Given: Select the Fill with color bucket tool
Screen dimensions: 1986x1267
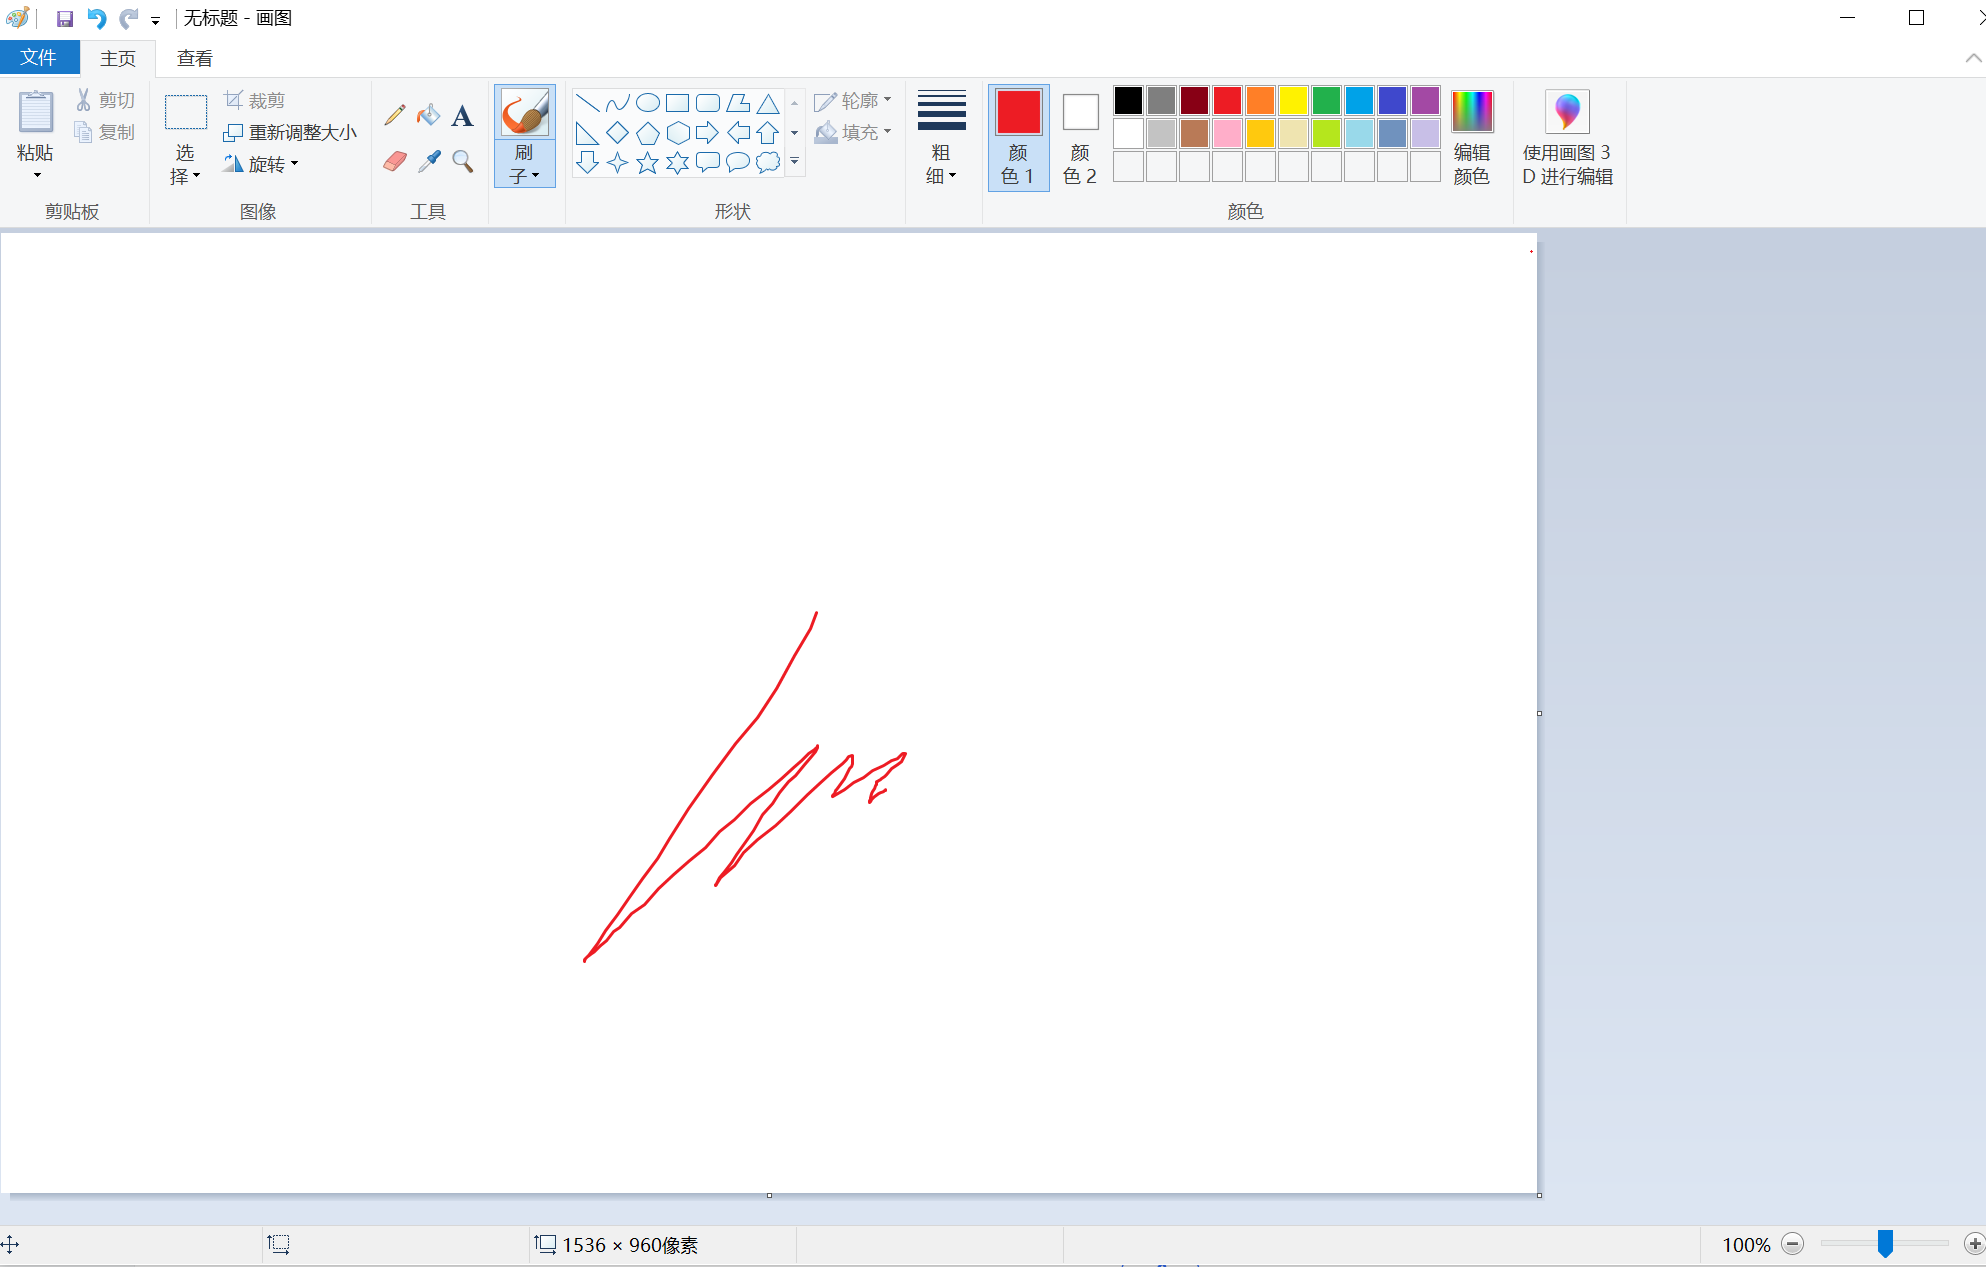Looking at the screenshot, I should [x=428, y=115].
